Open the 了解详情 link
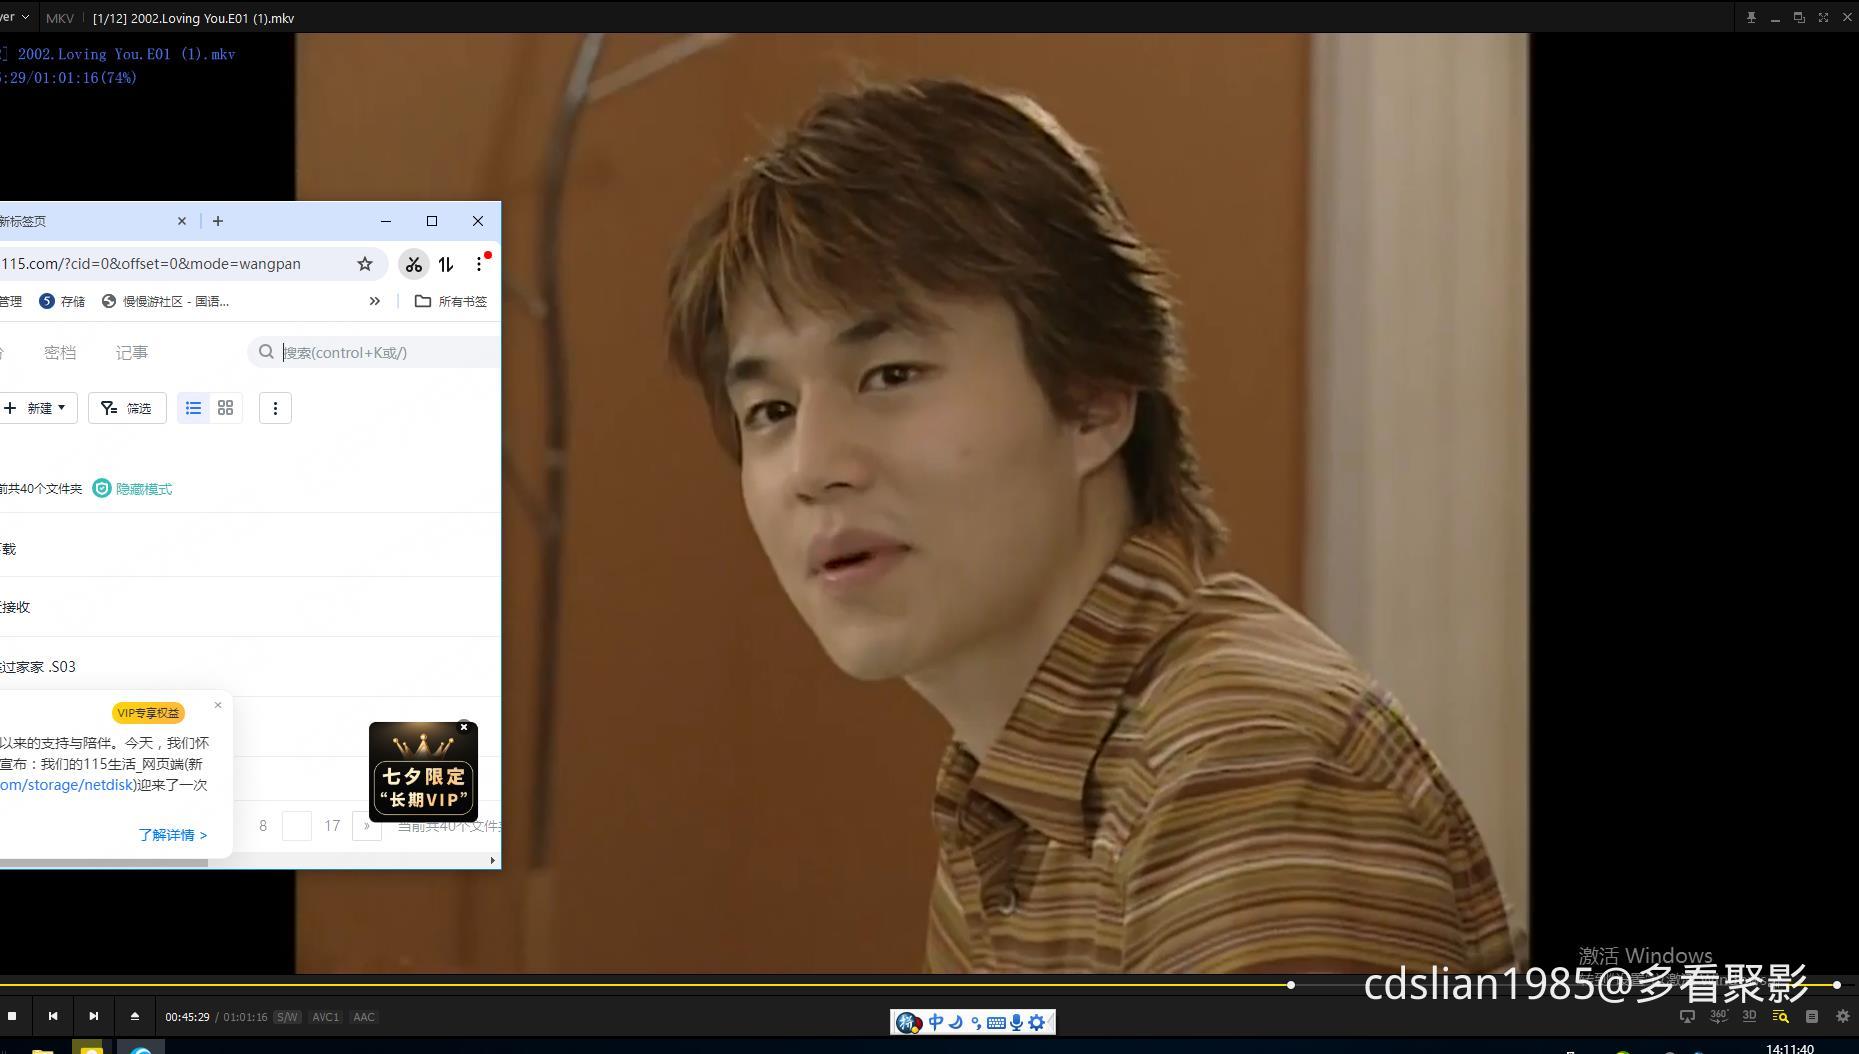 [173, 835]
